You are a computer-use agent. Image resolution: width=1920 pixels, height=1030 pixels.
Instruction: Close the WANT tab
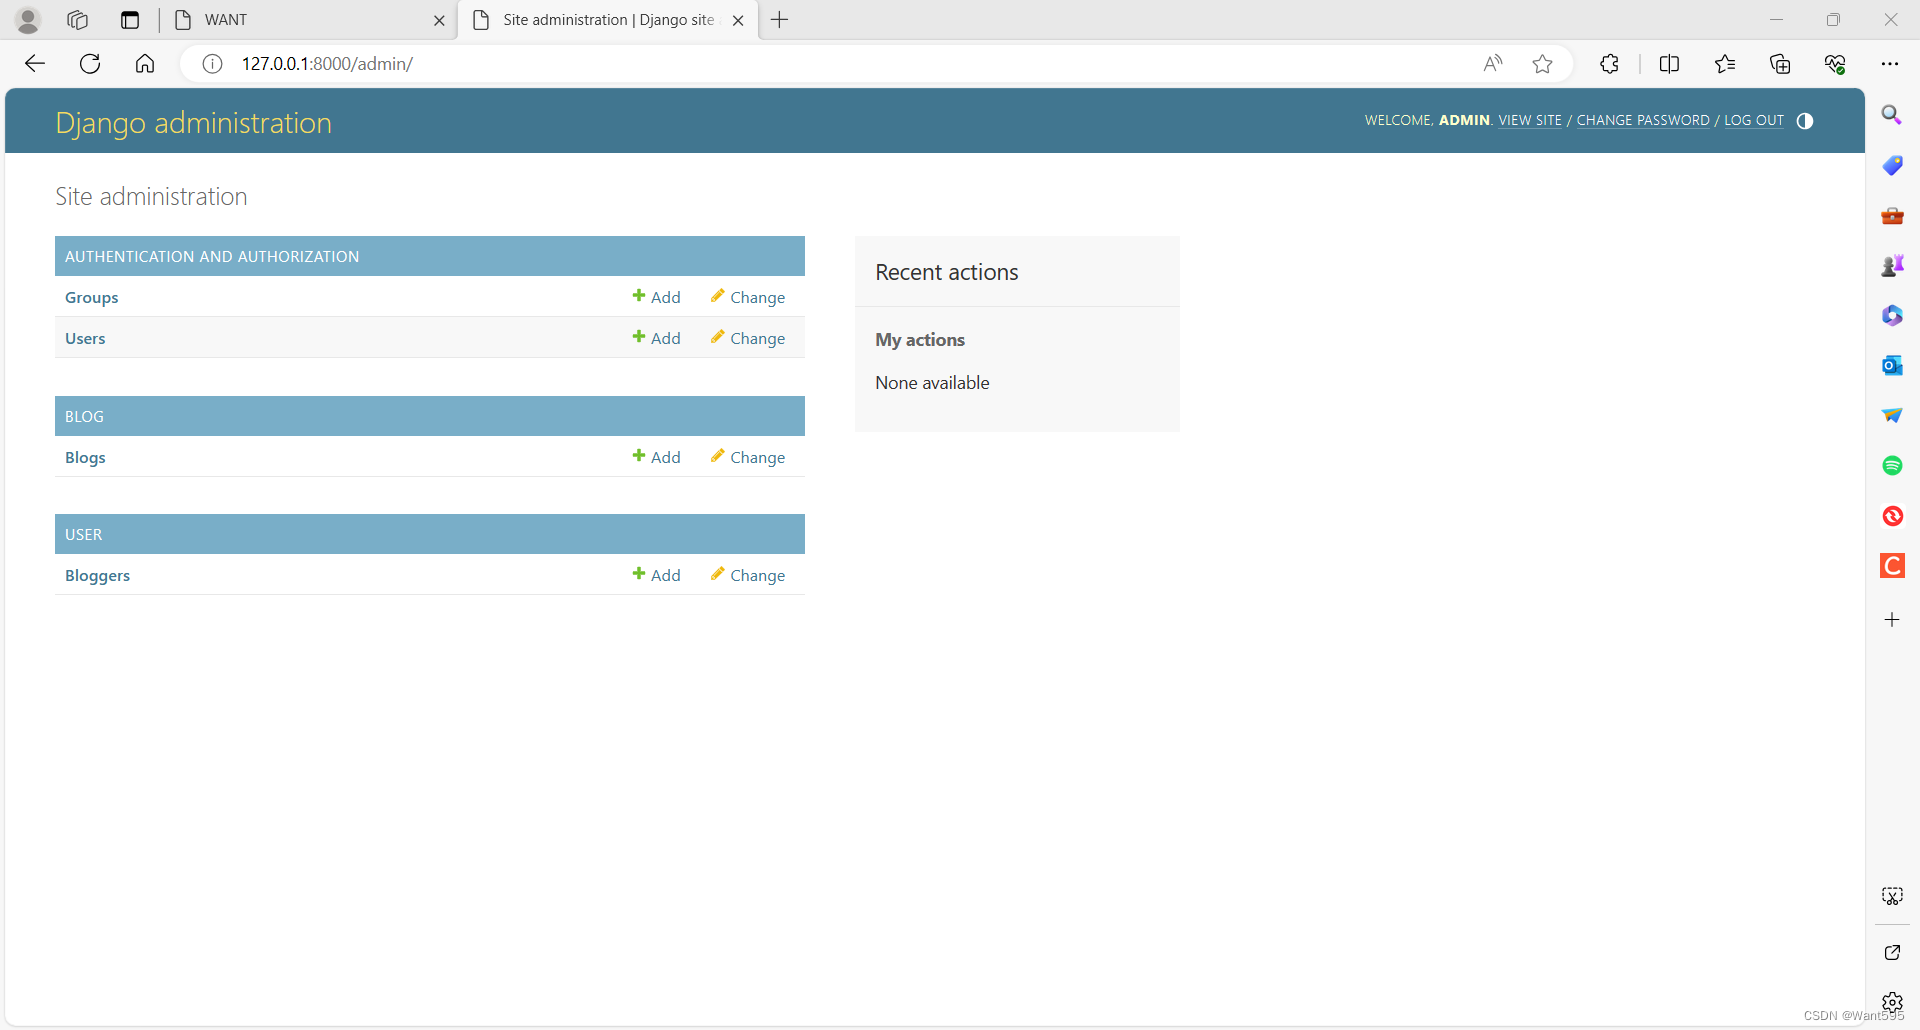click(x=439, y=20)
